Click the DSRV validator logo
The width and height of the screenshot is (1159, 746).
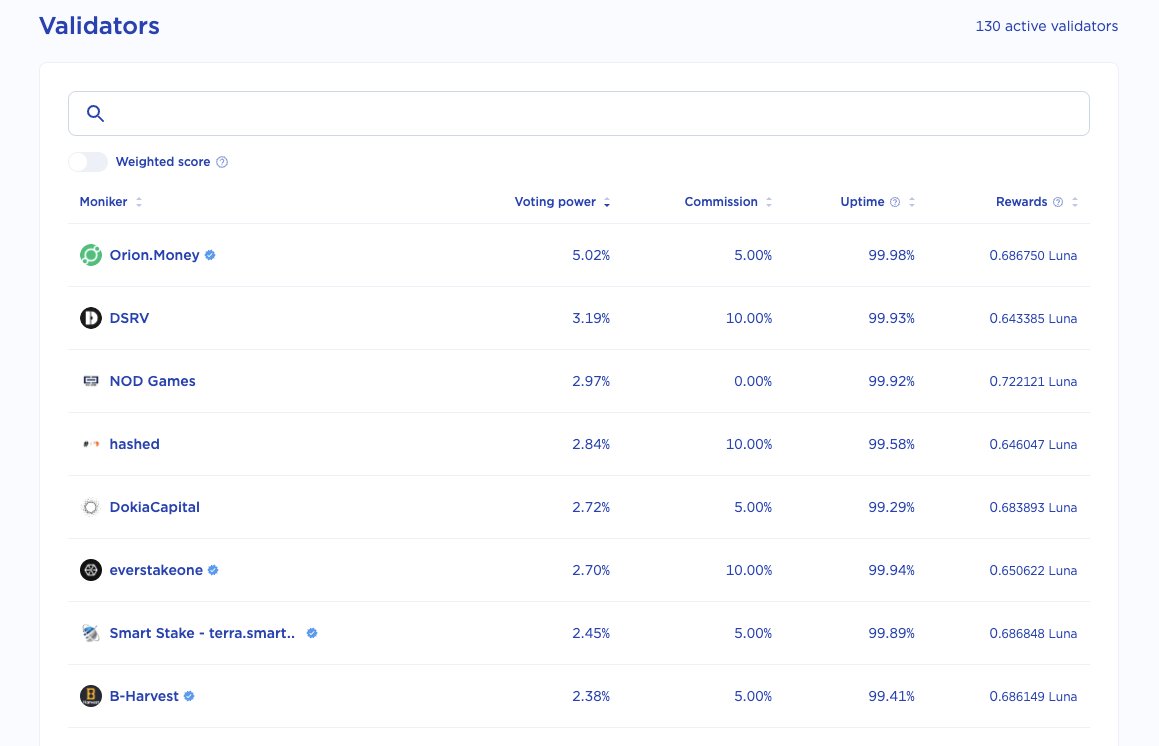click(91, 318)
